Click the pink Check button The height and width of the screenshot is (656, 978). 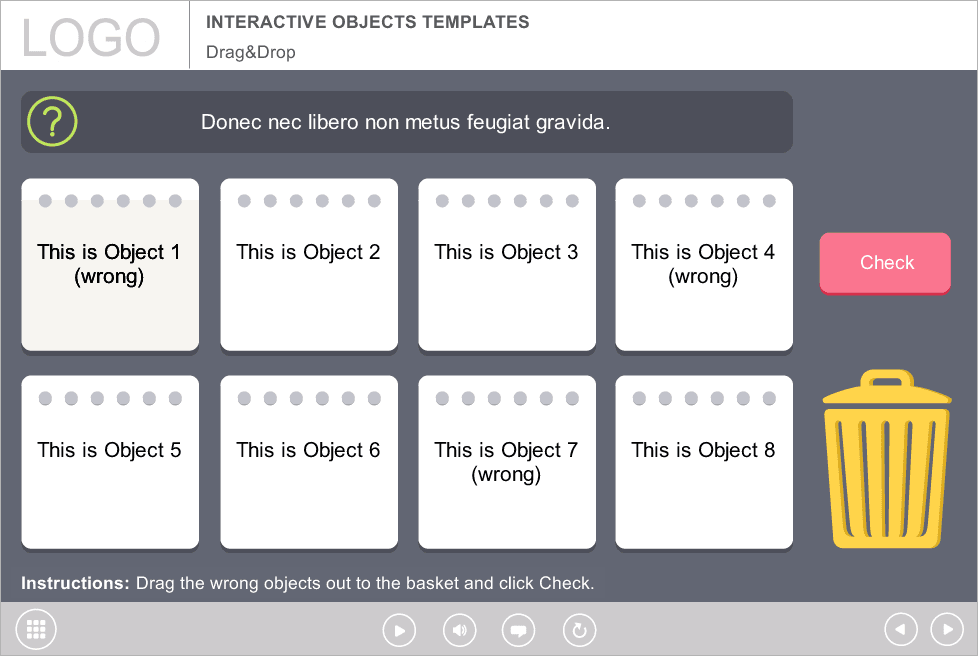point(885,263)
